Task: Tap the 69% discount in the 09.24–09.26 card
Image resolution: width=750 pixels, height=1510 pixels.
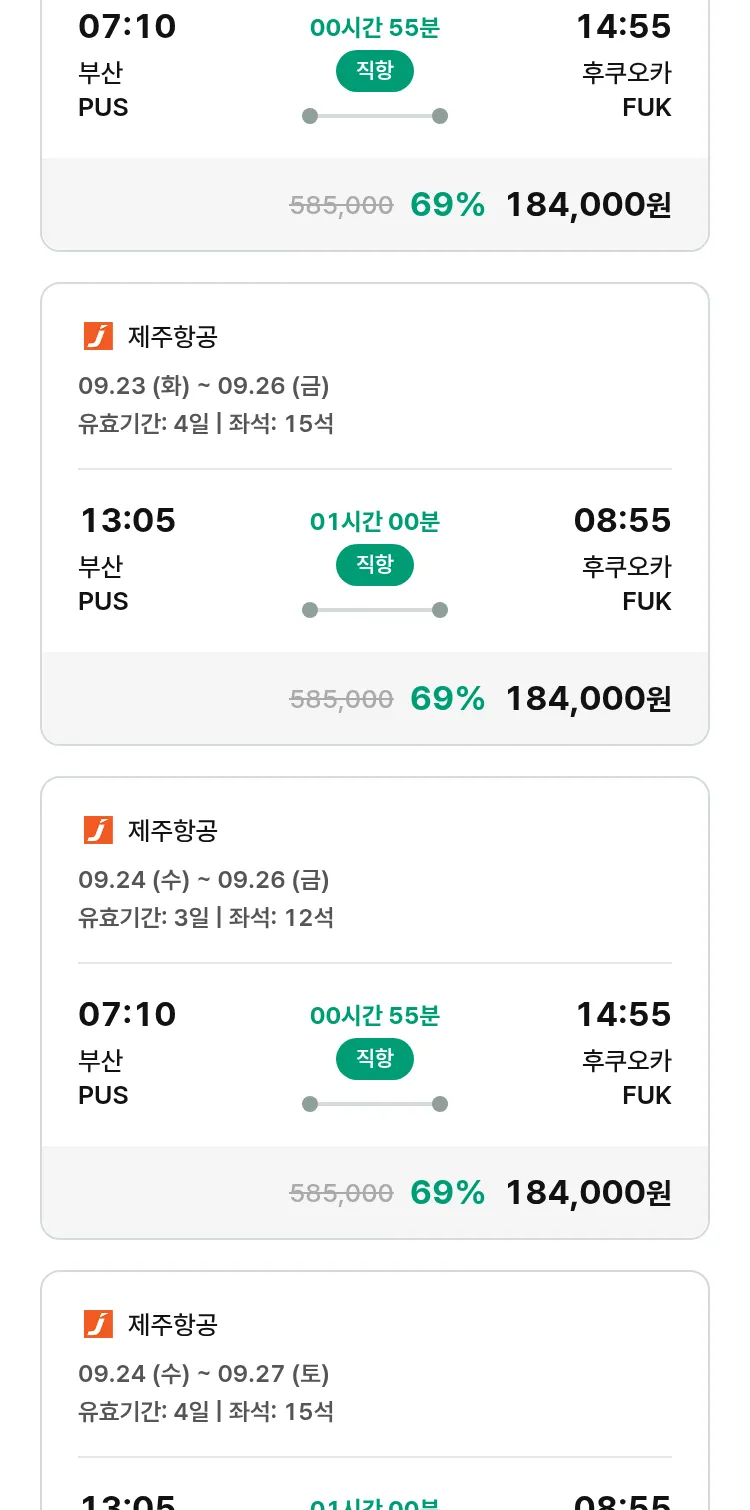Action: [x=447, y=1192]
